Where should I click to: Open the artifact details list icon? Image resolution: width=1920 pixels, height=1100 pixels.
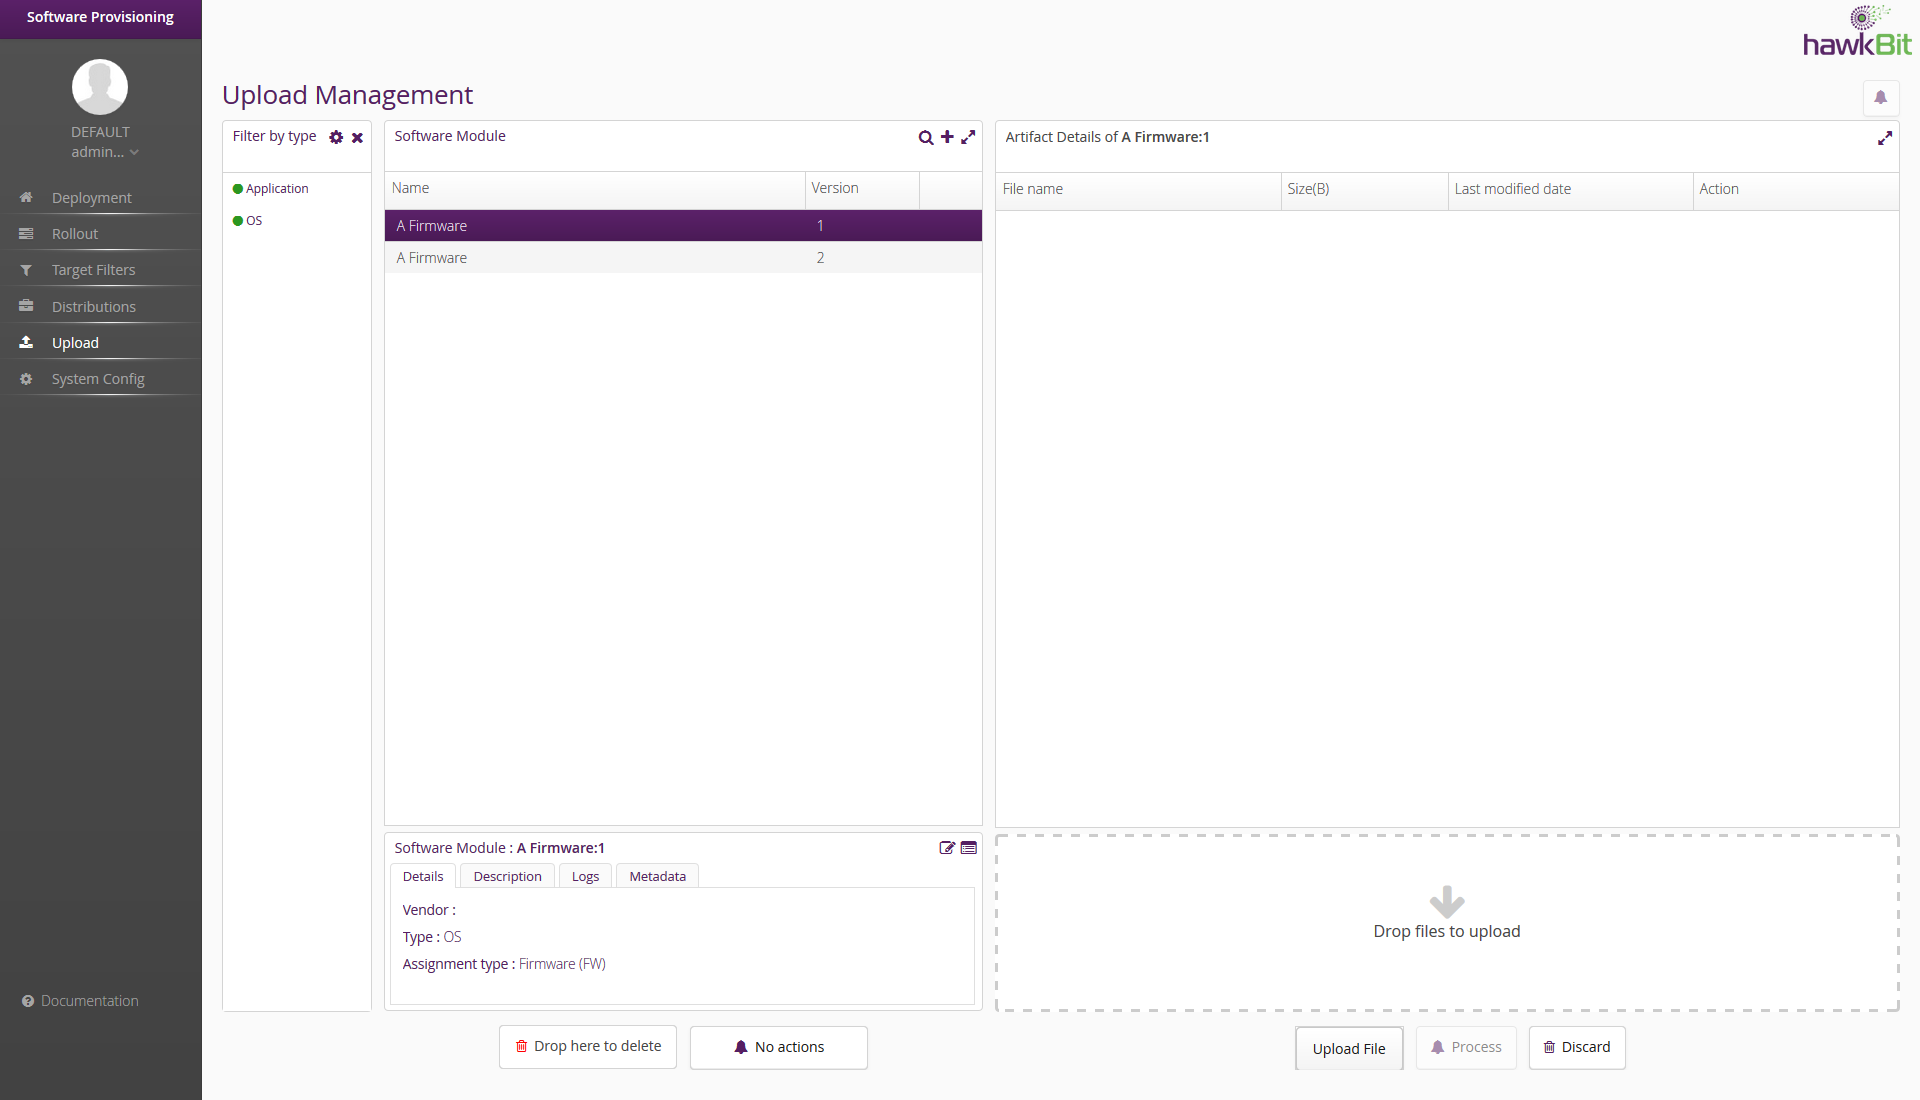pos(969,848)
